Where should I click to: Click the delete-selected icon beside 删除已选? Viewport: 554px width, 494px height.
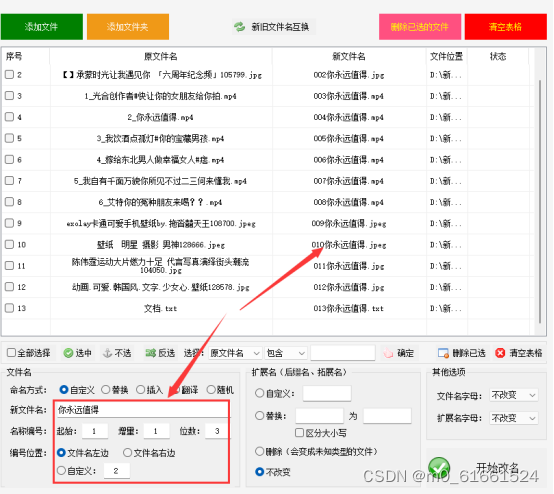tap(443, 353)
